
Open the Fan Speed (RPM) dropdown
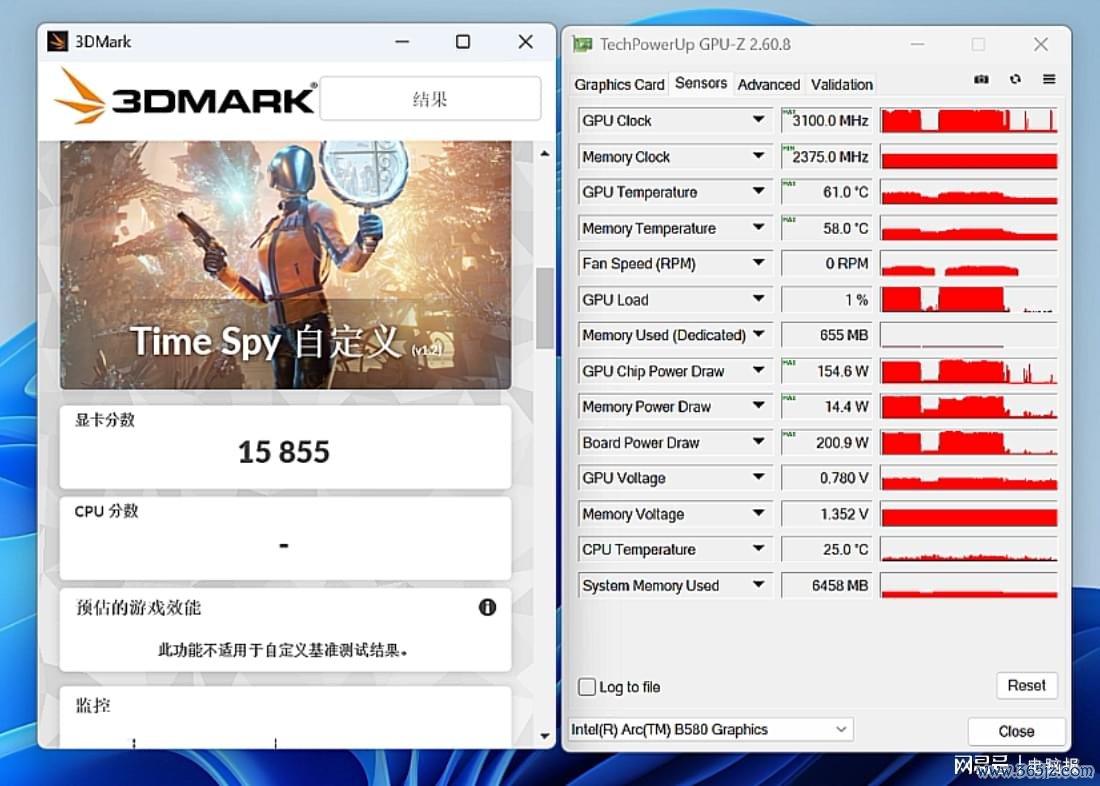tap(758, 263)
